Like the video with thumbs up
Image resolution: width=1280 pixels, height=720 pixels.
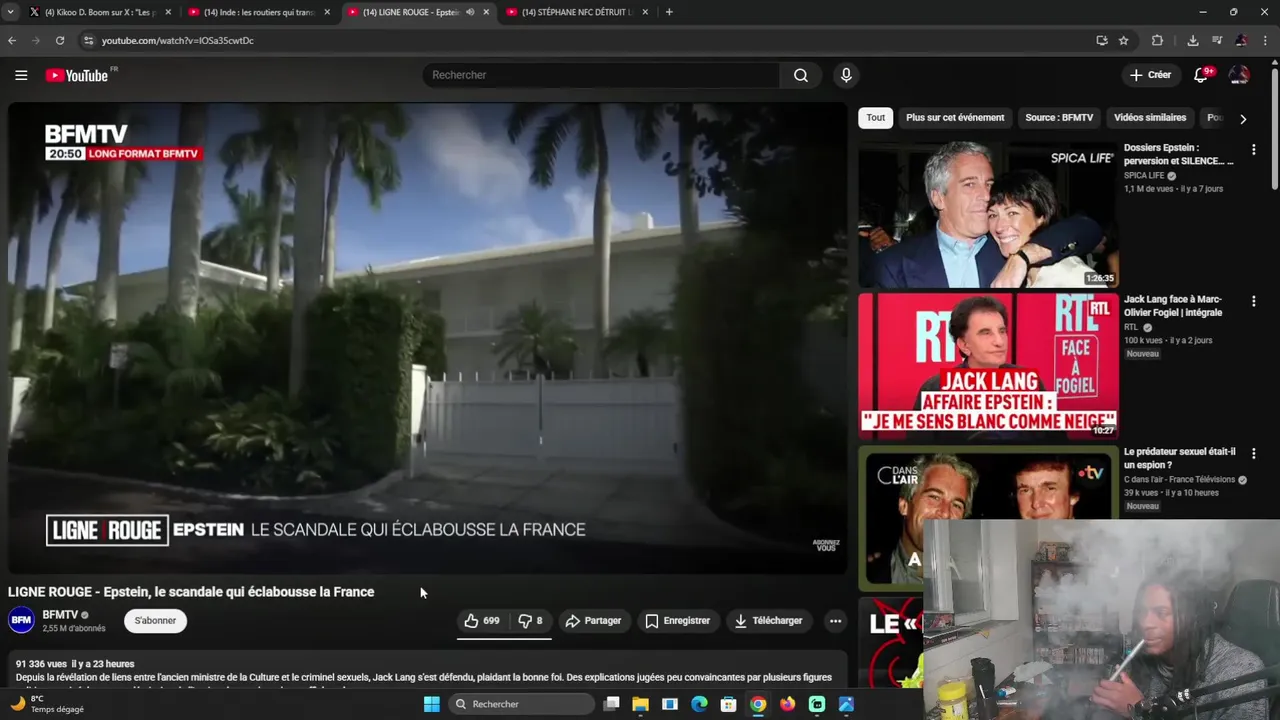(x=481, y=621)
